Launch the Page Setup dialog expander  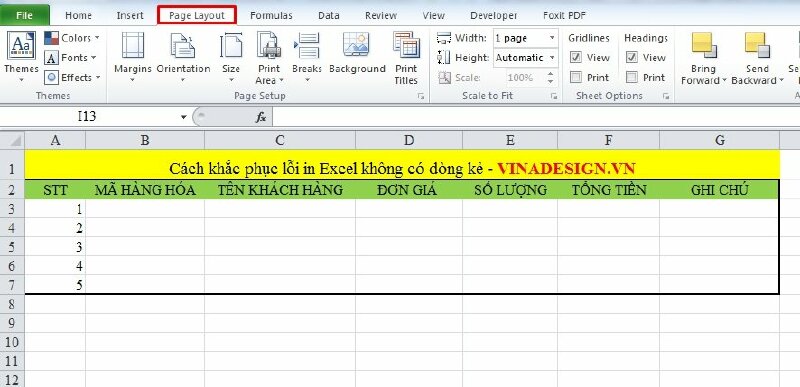421,96
